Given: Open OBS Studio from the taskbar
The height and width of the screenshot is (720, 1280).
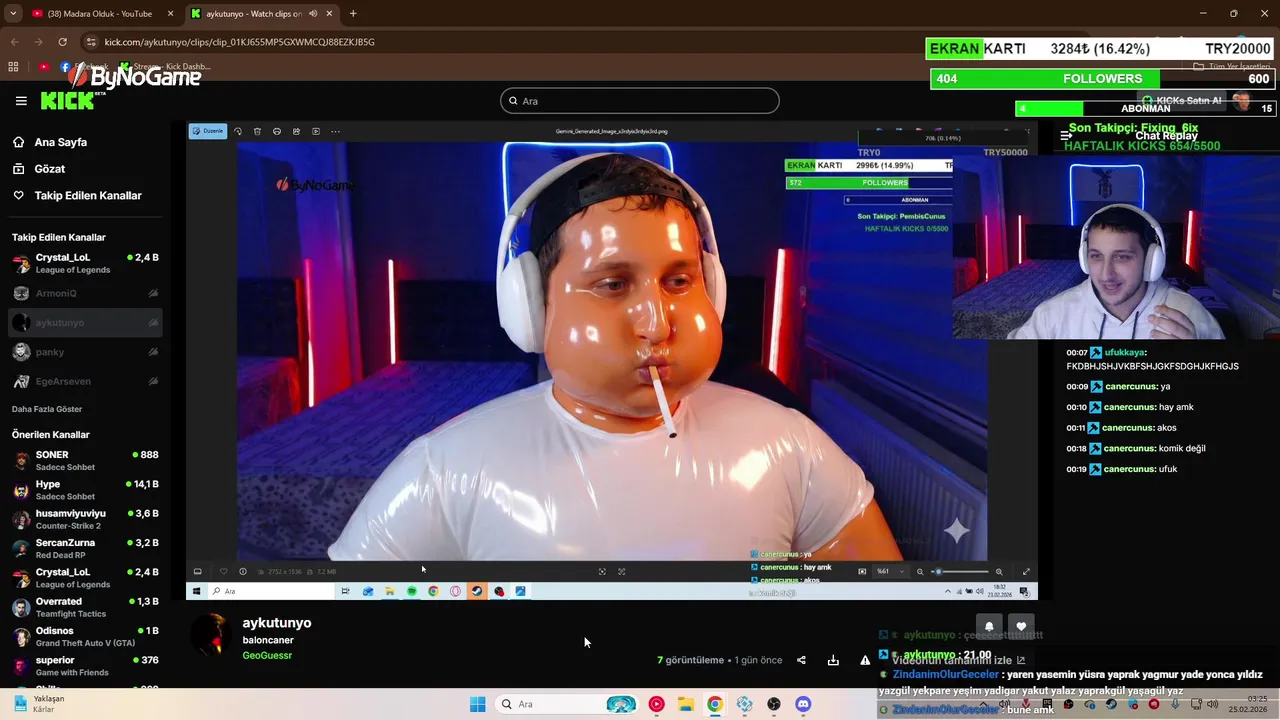Looking at the screenshot, I should [774, 704].
